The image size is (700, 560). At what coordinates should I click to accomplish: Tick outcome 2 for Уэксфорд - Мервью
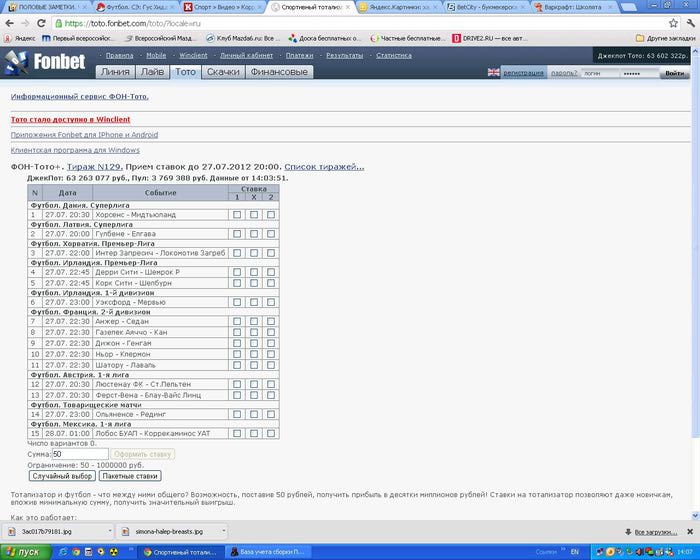point(271,302)
